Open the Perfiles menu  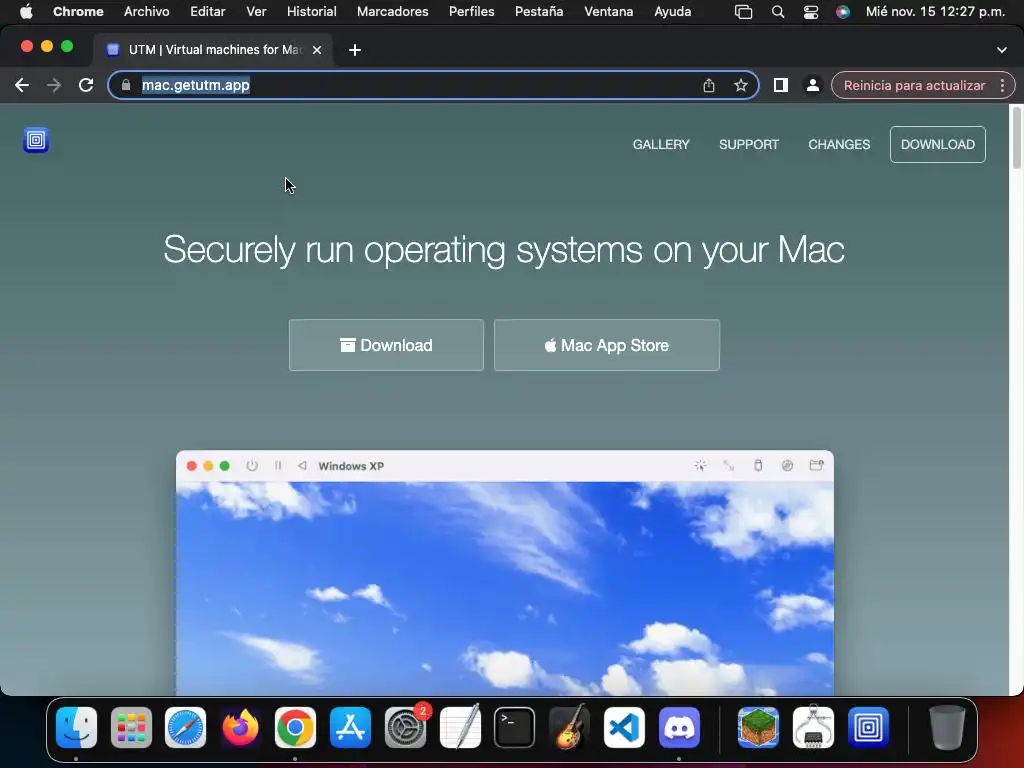click(x=472, y=11)
